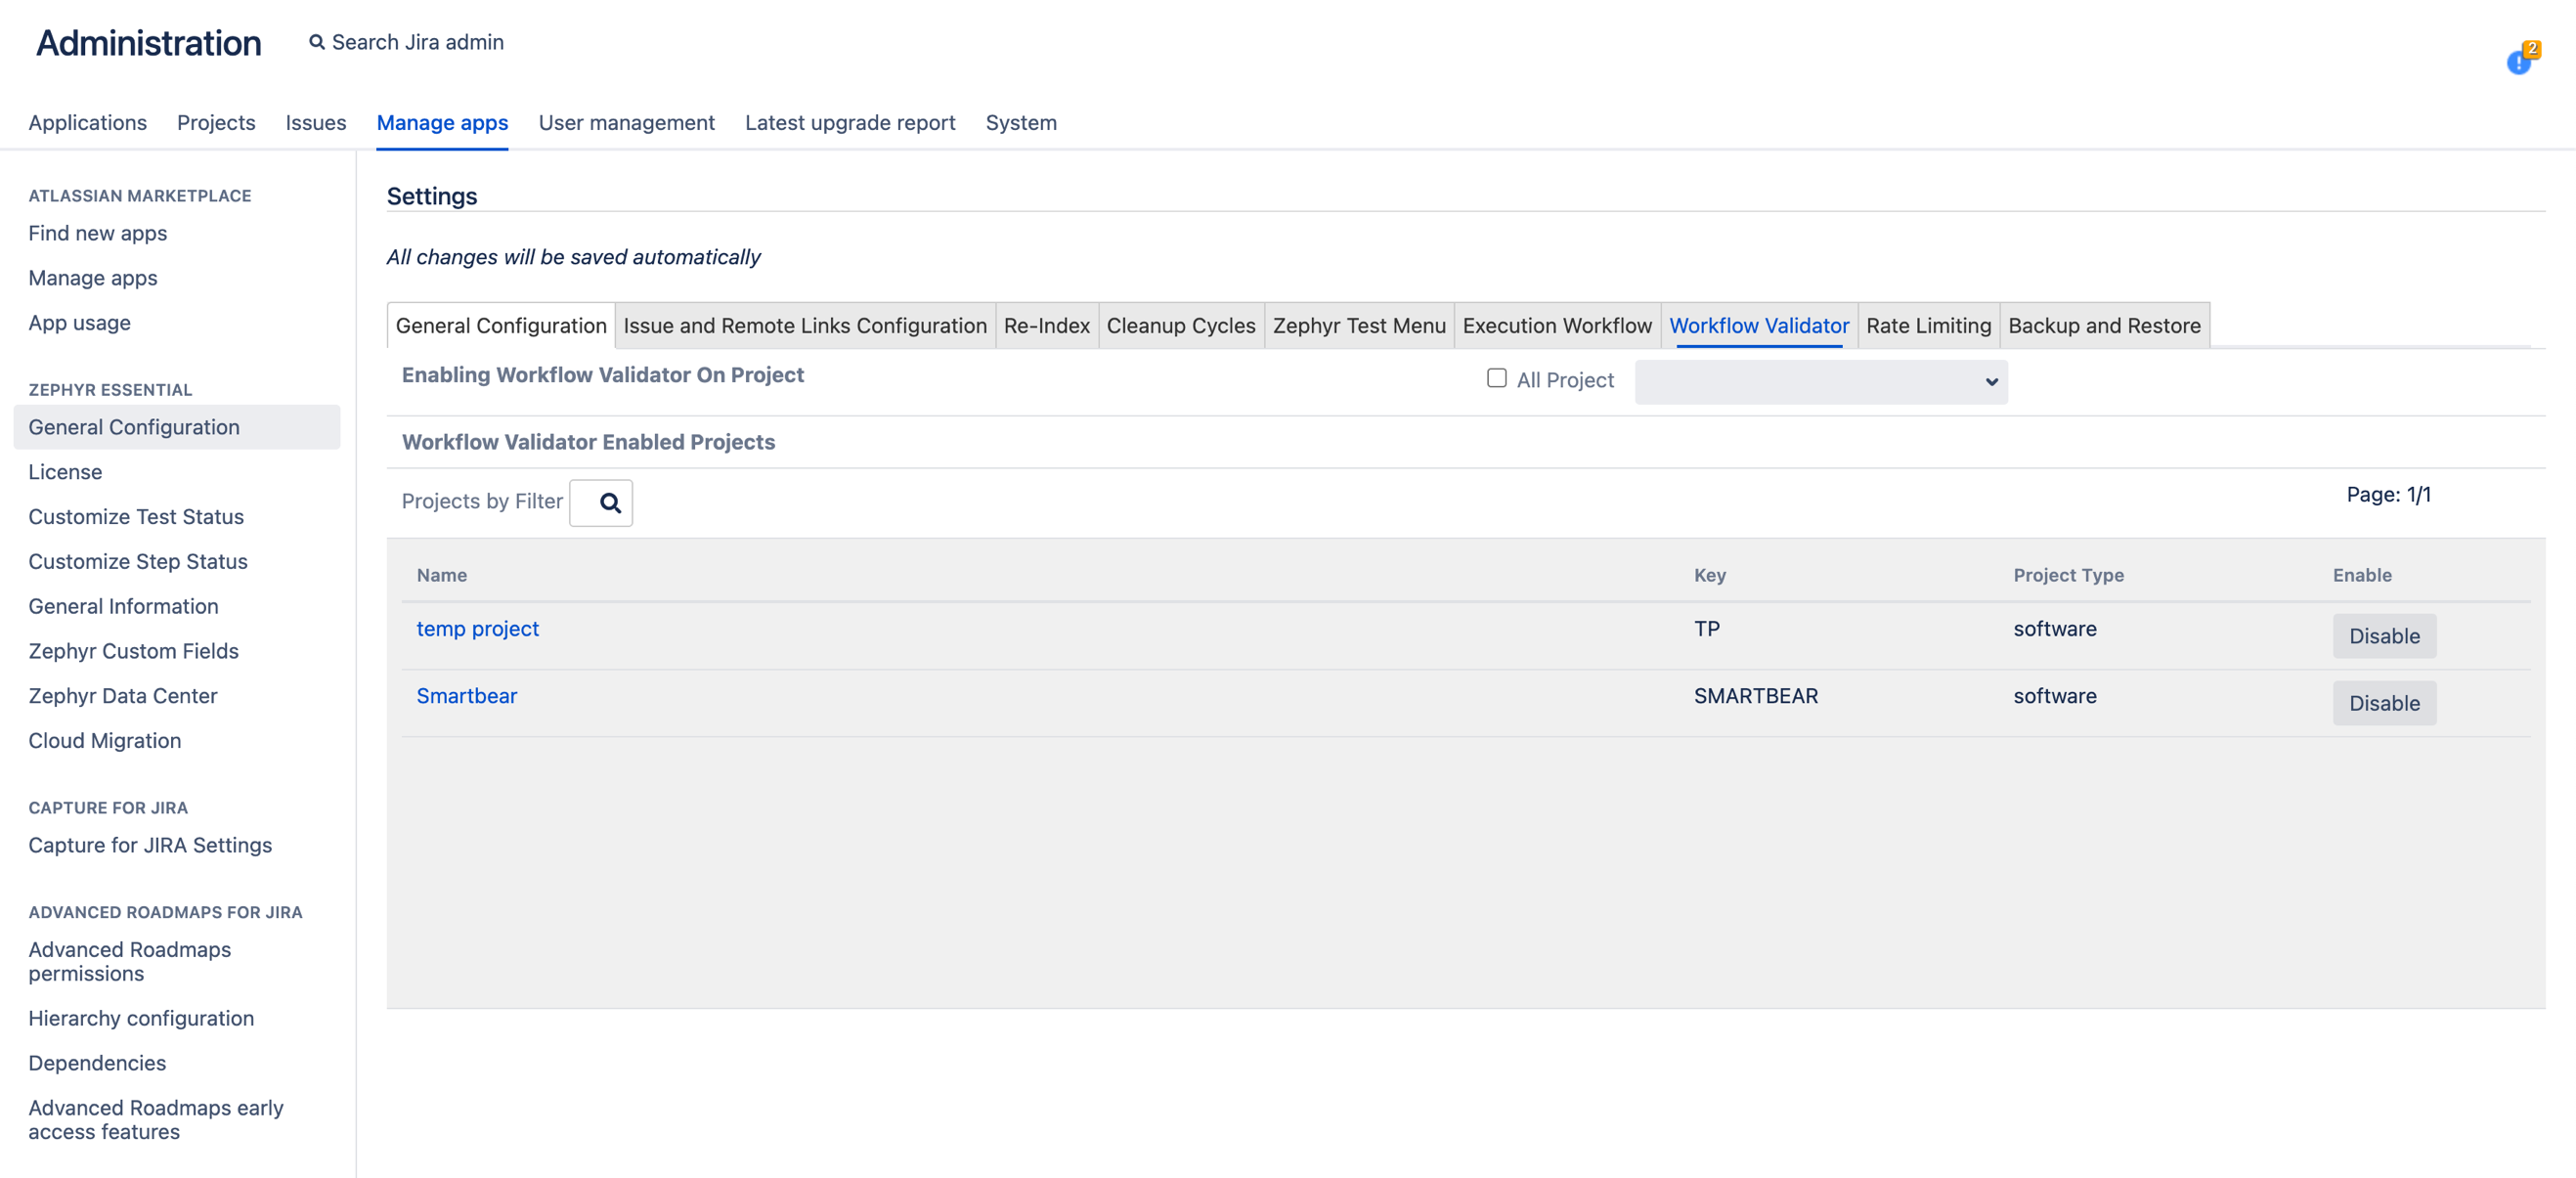The width and height of the screenshot is (2576, 1178).
Task: Open the project selection dropdown next to All Project
Action: coord(1820,381)
